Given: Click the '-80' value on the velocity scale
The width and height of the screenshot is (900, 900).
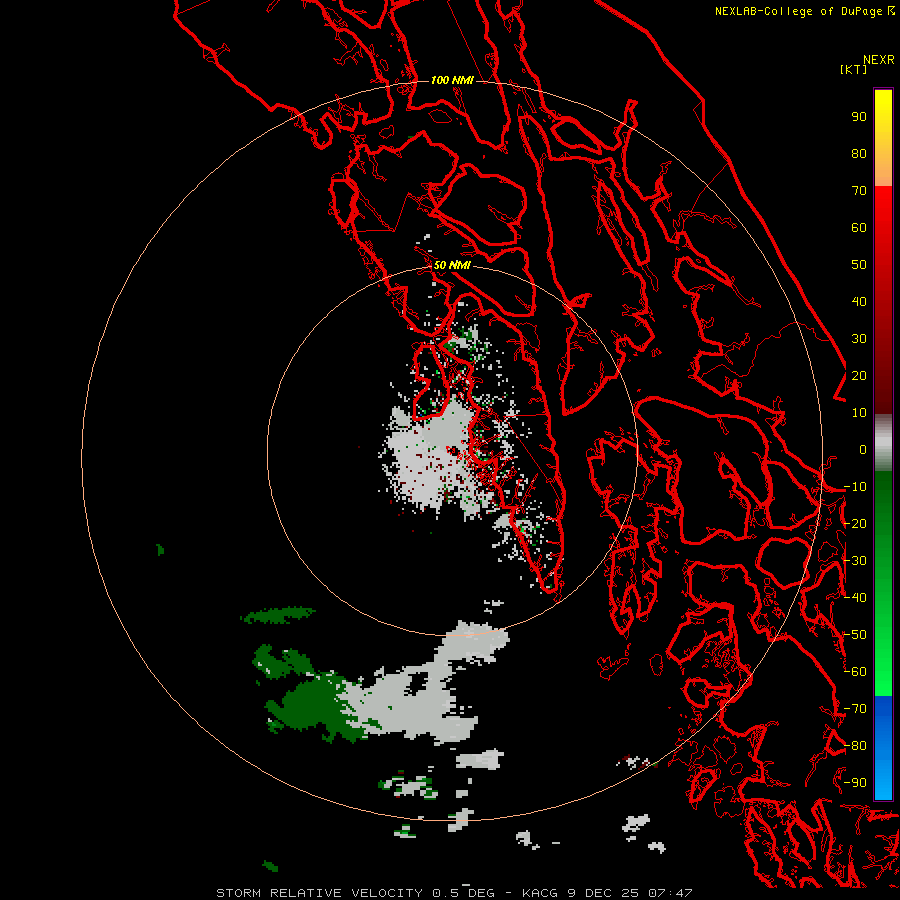Looking at the screenshot, I should click(855, 746).
